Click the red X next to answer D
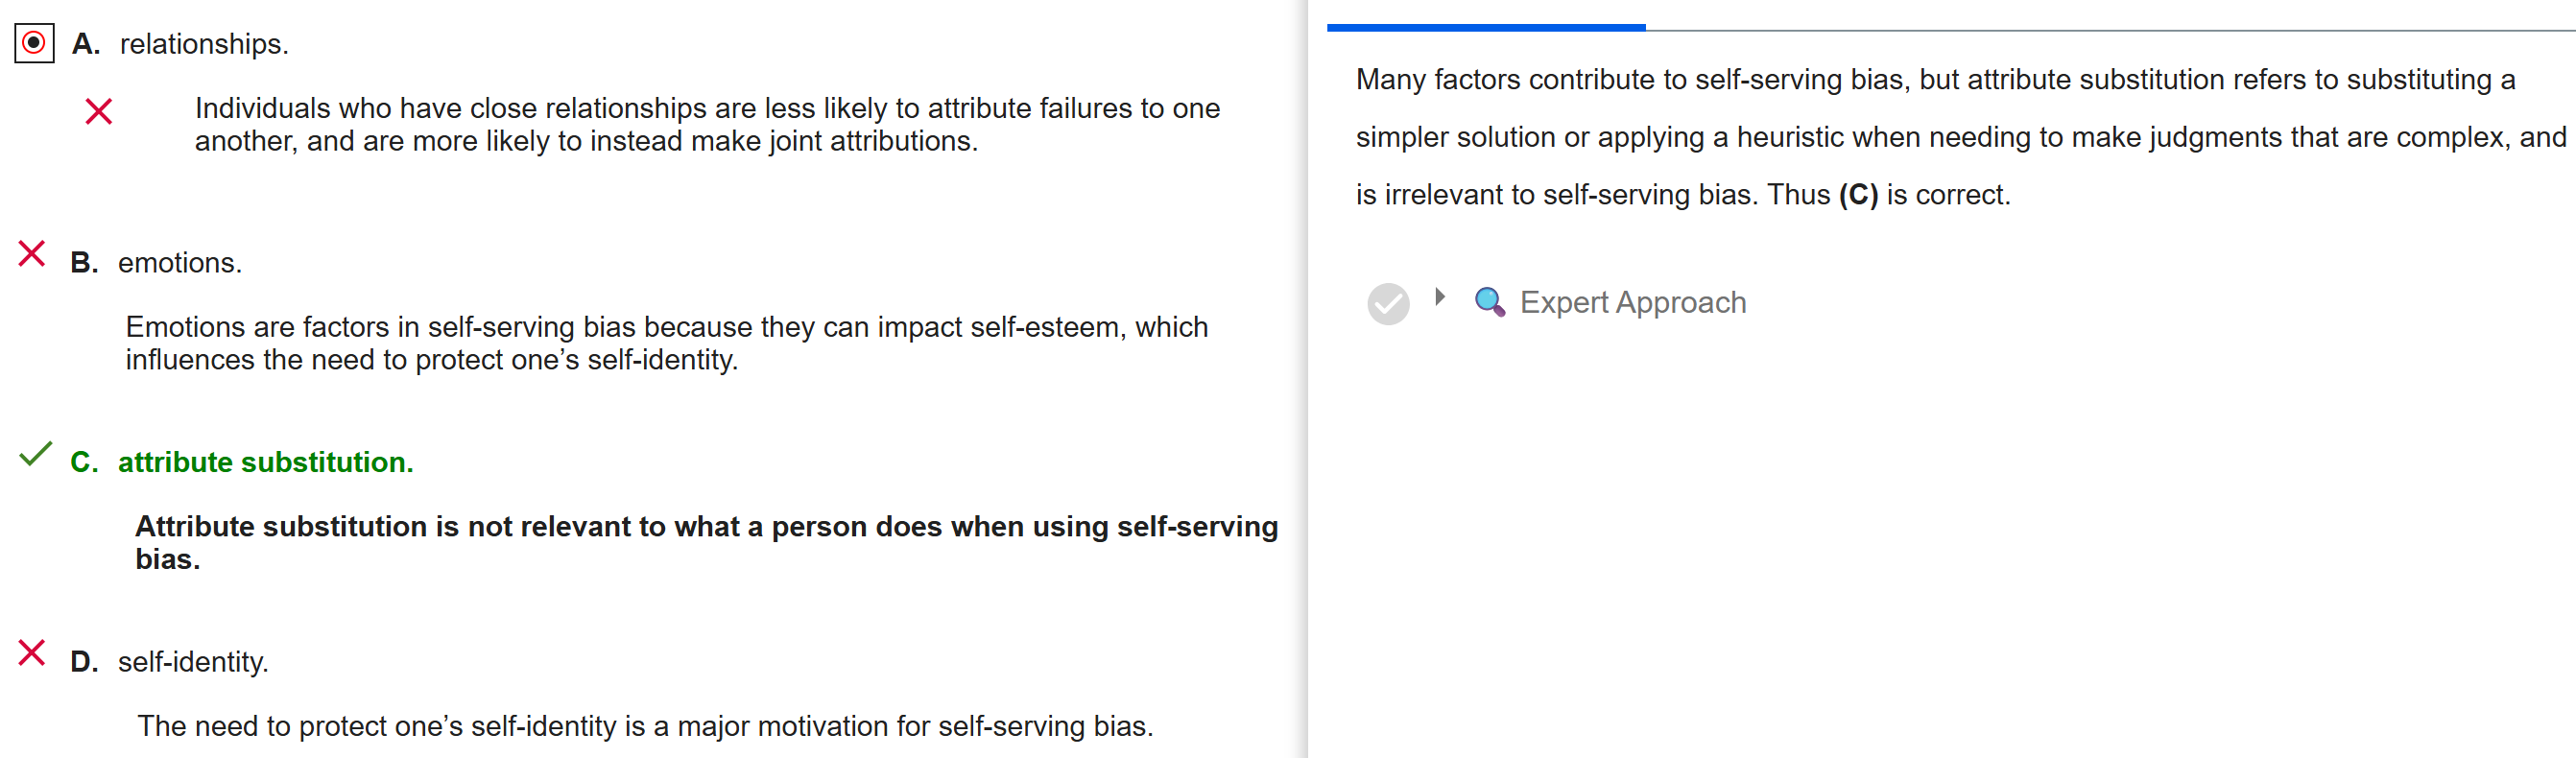This screenshot has height=758, width=2576. [32, 653]
